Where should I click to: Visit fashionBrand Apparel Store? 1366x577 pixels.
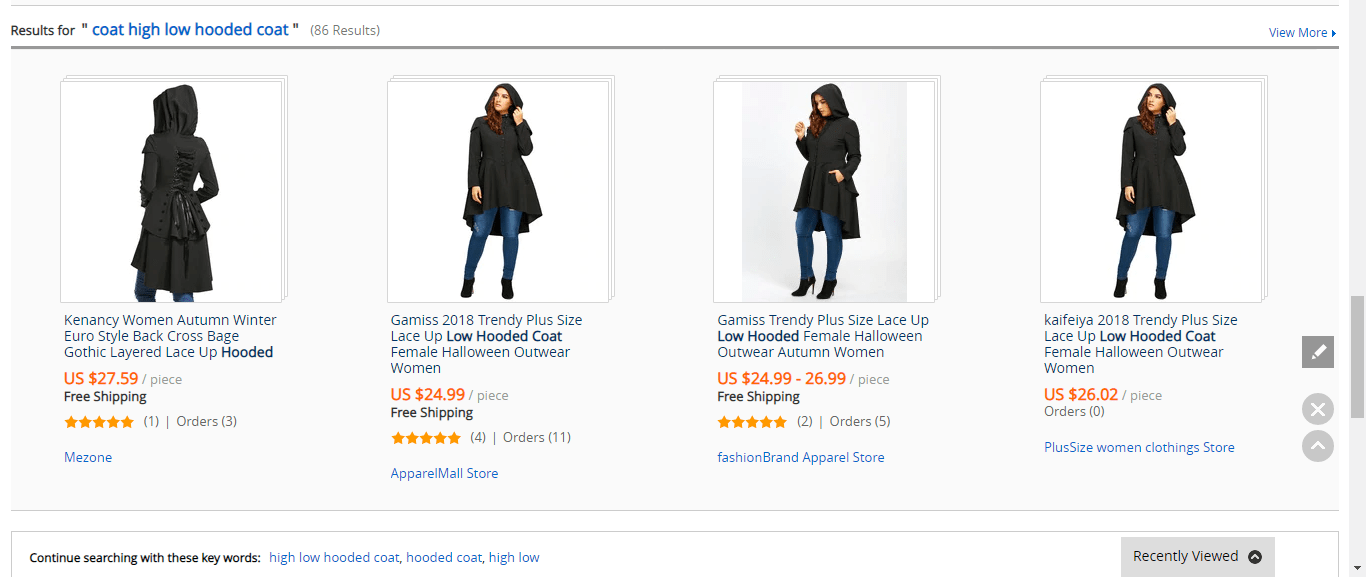[x=800, y=457]
